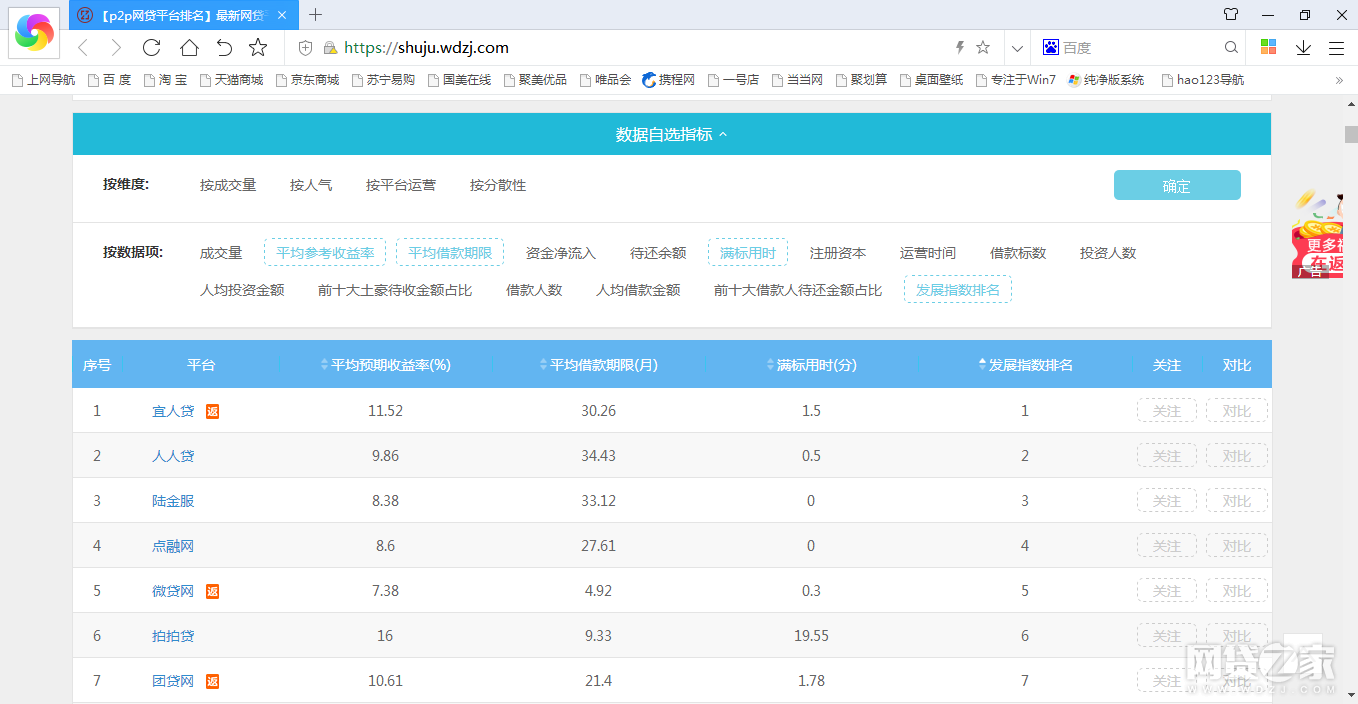Screen dimensions: 1358x704
Task: Toggle the 发展指数排名 data item
Action: [x=958, y=290]
